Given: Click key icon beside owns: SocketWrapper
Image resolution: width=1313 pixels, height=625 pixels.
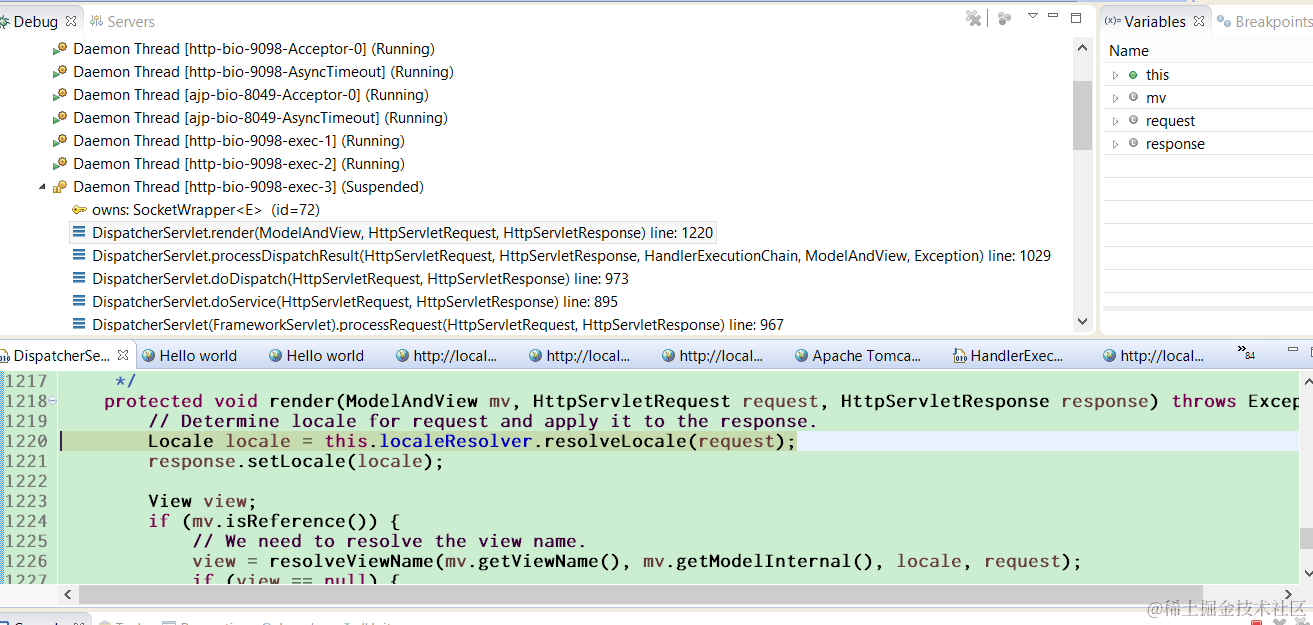Looking at the screenshot, I should tap(79, 210).
